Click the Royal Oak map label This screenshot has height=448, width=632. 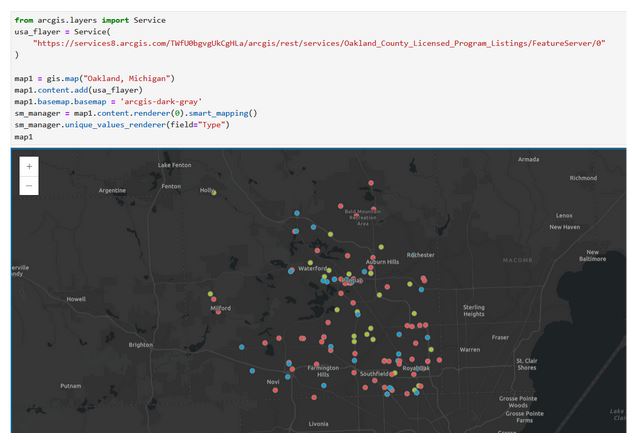(416, 368)
